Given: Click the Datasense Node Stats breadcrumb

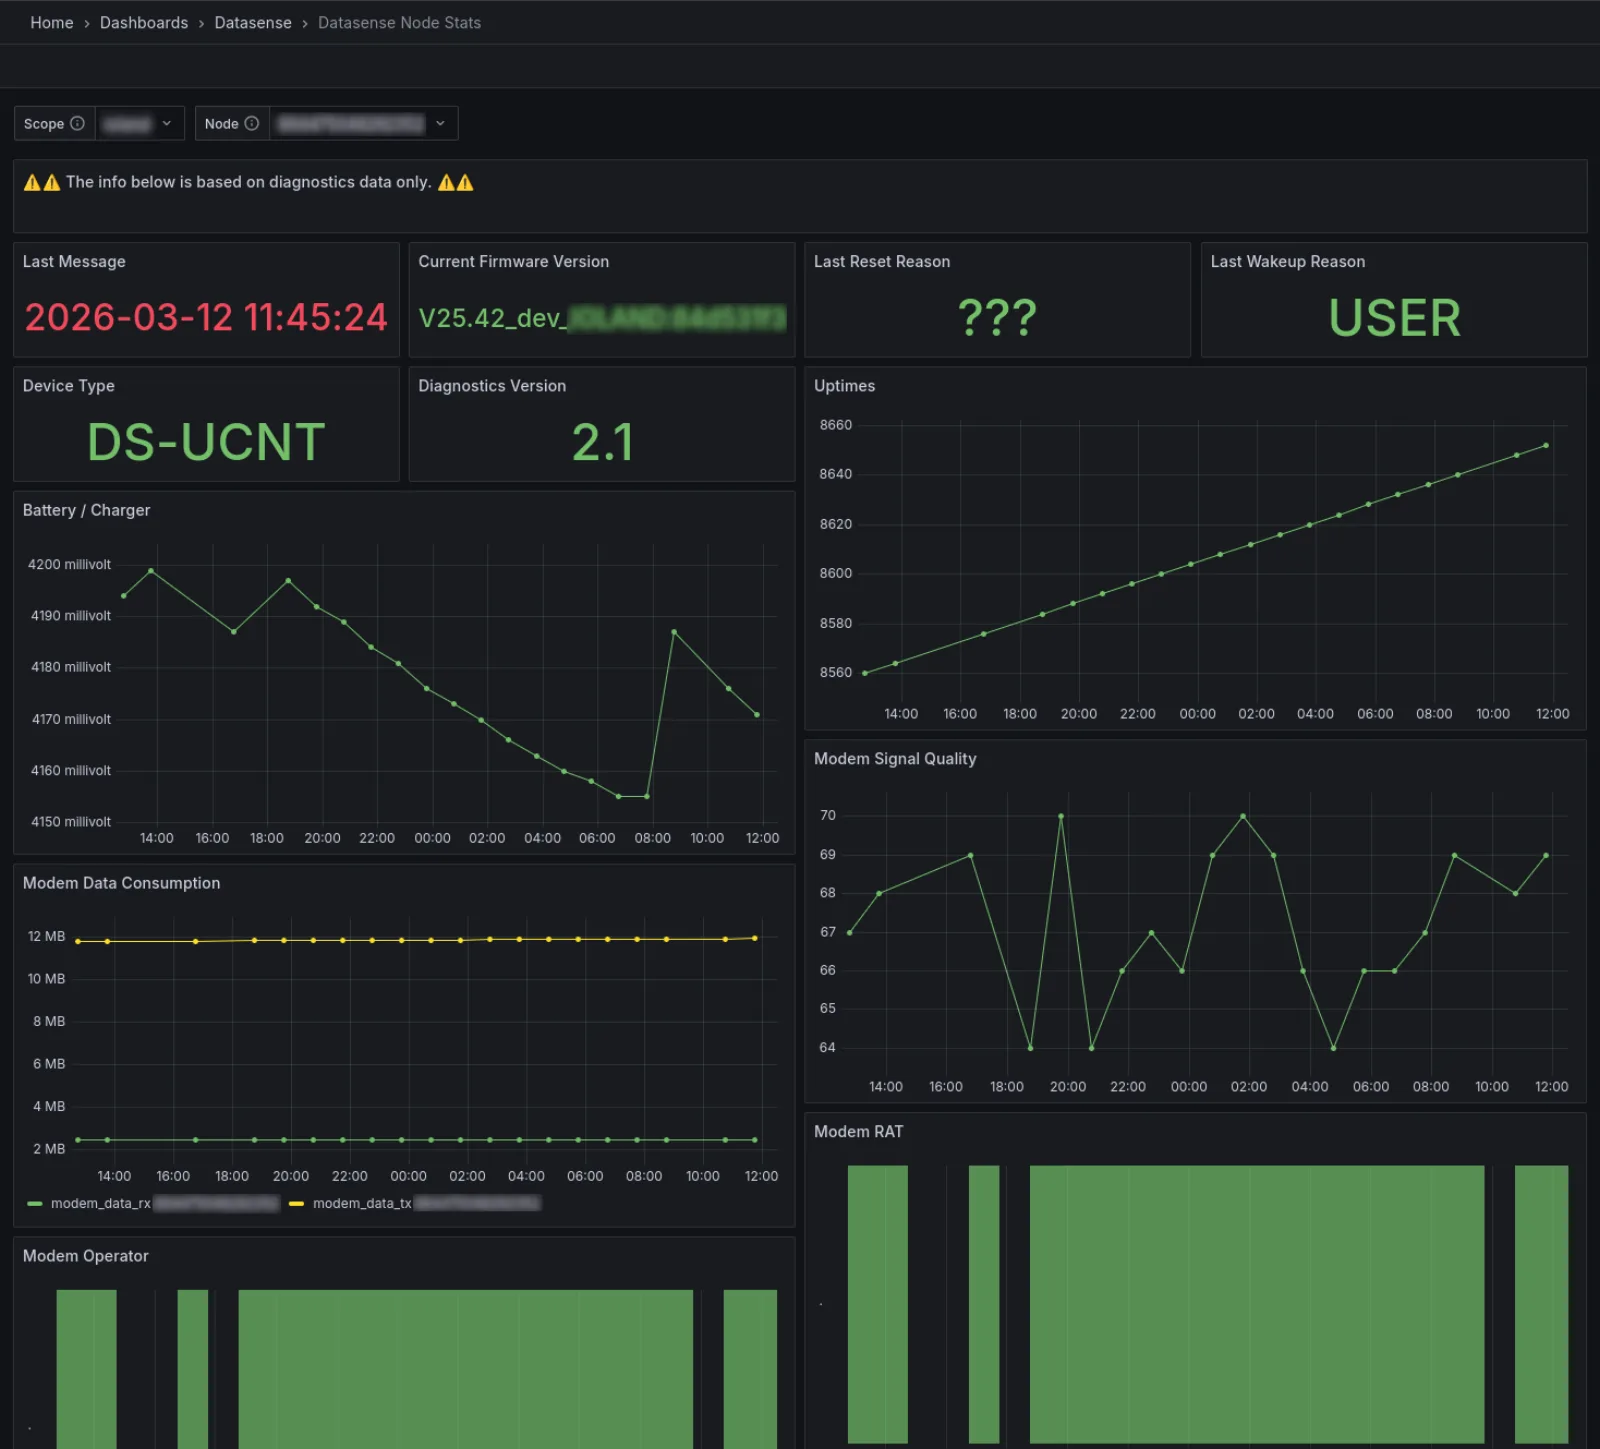Looking at the screenshot, I should 399,22.
